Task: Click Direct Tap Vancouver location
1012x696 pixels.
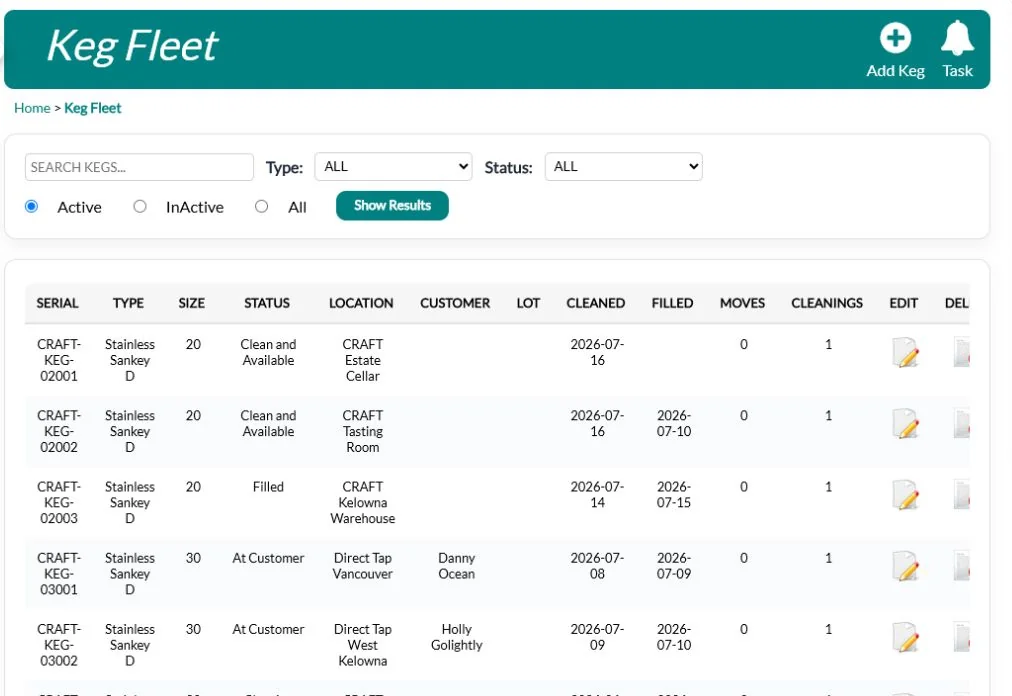Action: 363,566
